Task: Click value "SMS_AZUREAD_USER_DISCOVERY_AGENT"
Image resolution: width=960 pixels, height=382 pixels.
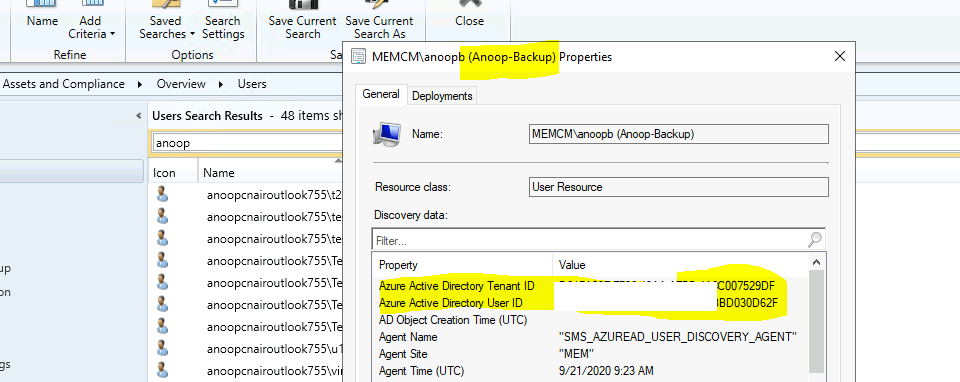Action: click(678, 337)
